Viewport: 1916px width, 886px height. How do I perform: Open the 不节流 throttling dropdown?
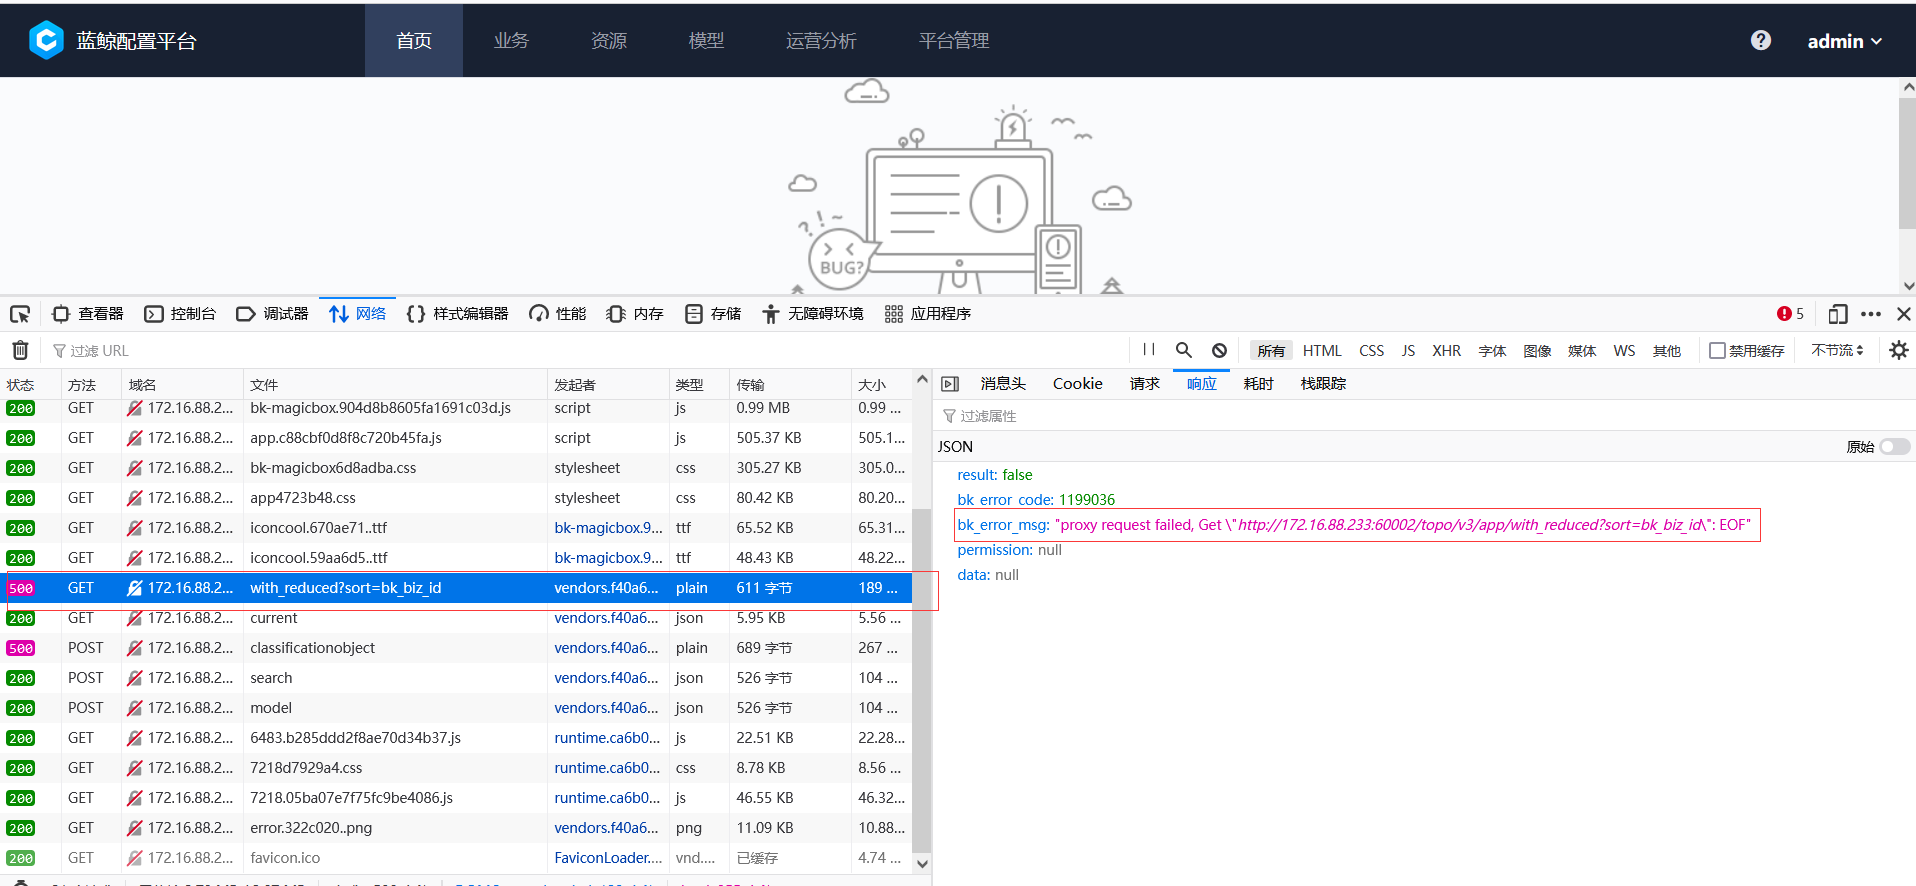1837,351
